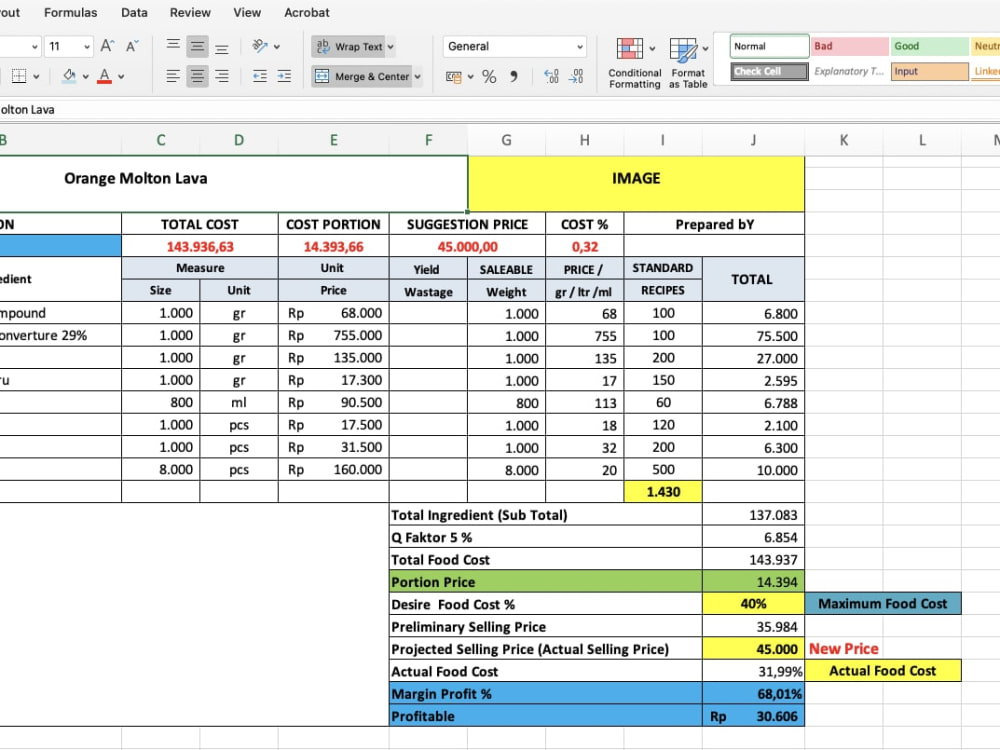Toggle middle vertical alignment
Image resolution: width=1000 pixels, height=750 pixels.
197,46
